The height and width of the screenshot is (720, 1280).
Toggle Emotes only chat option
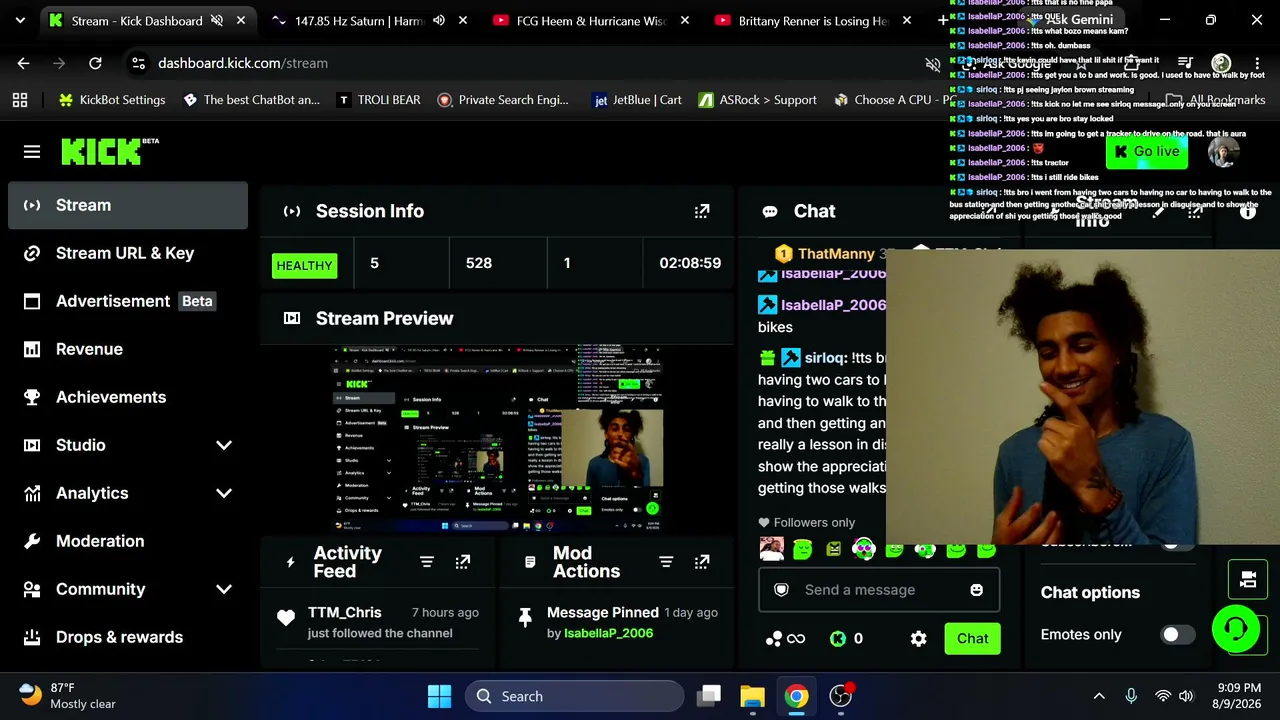(1177, 635)
